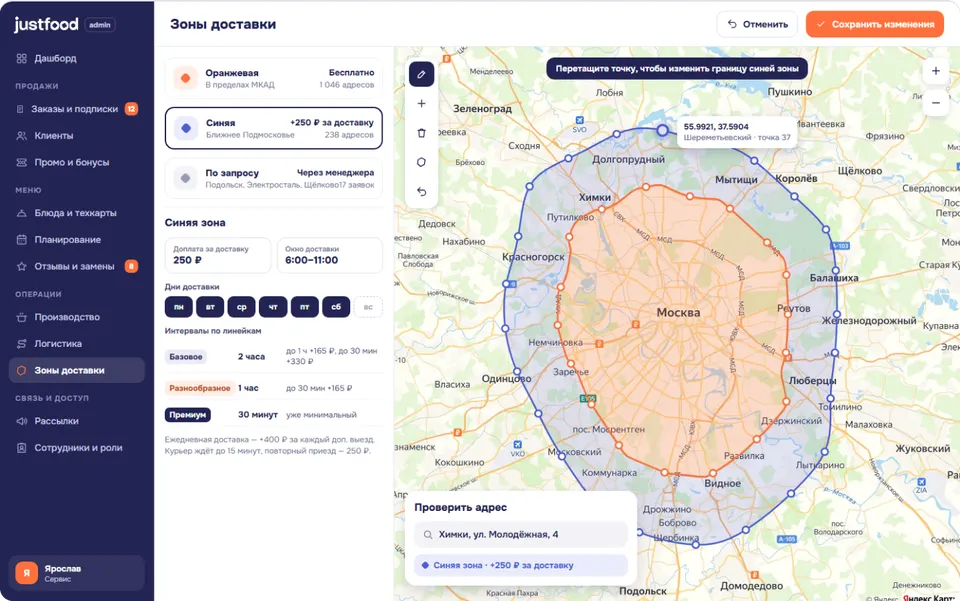Select the Оранжевая zone card

click(x=274, y=78)
